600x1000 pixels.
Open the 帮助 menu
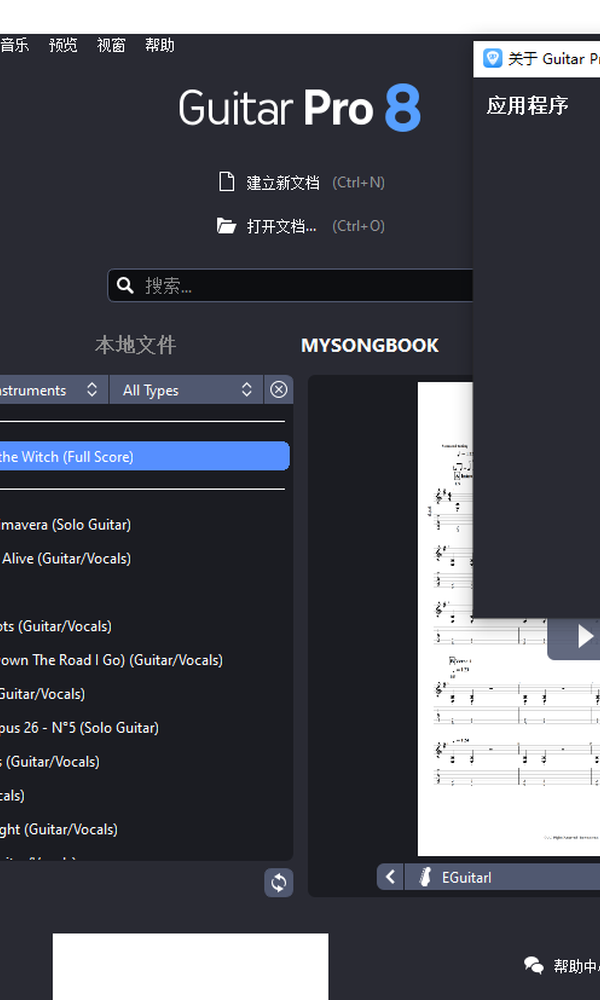point(159,45)
